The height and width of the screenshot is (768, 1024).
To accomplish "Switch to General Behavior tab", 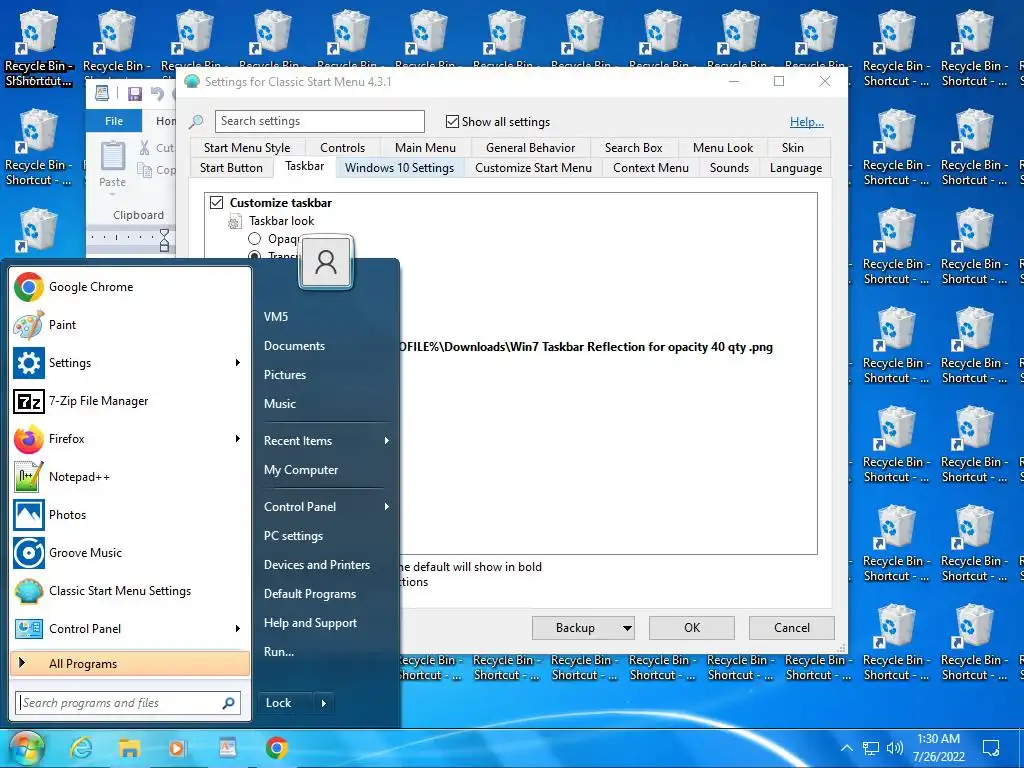I will point(530,148).
